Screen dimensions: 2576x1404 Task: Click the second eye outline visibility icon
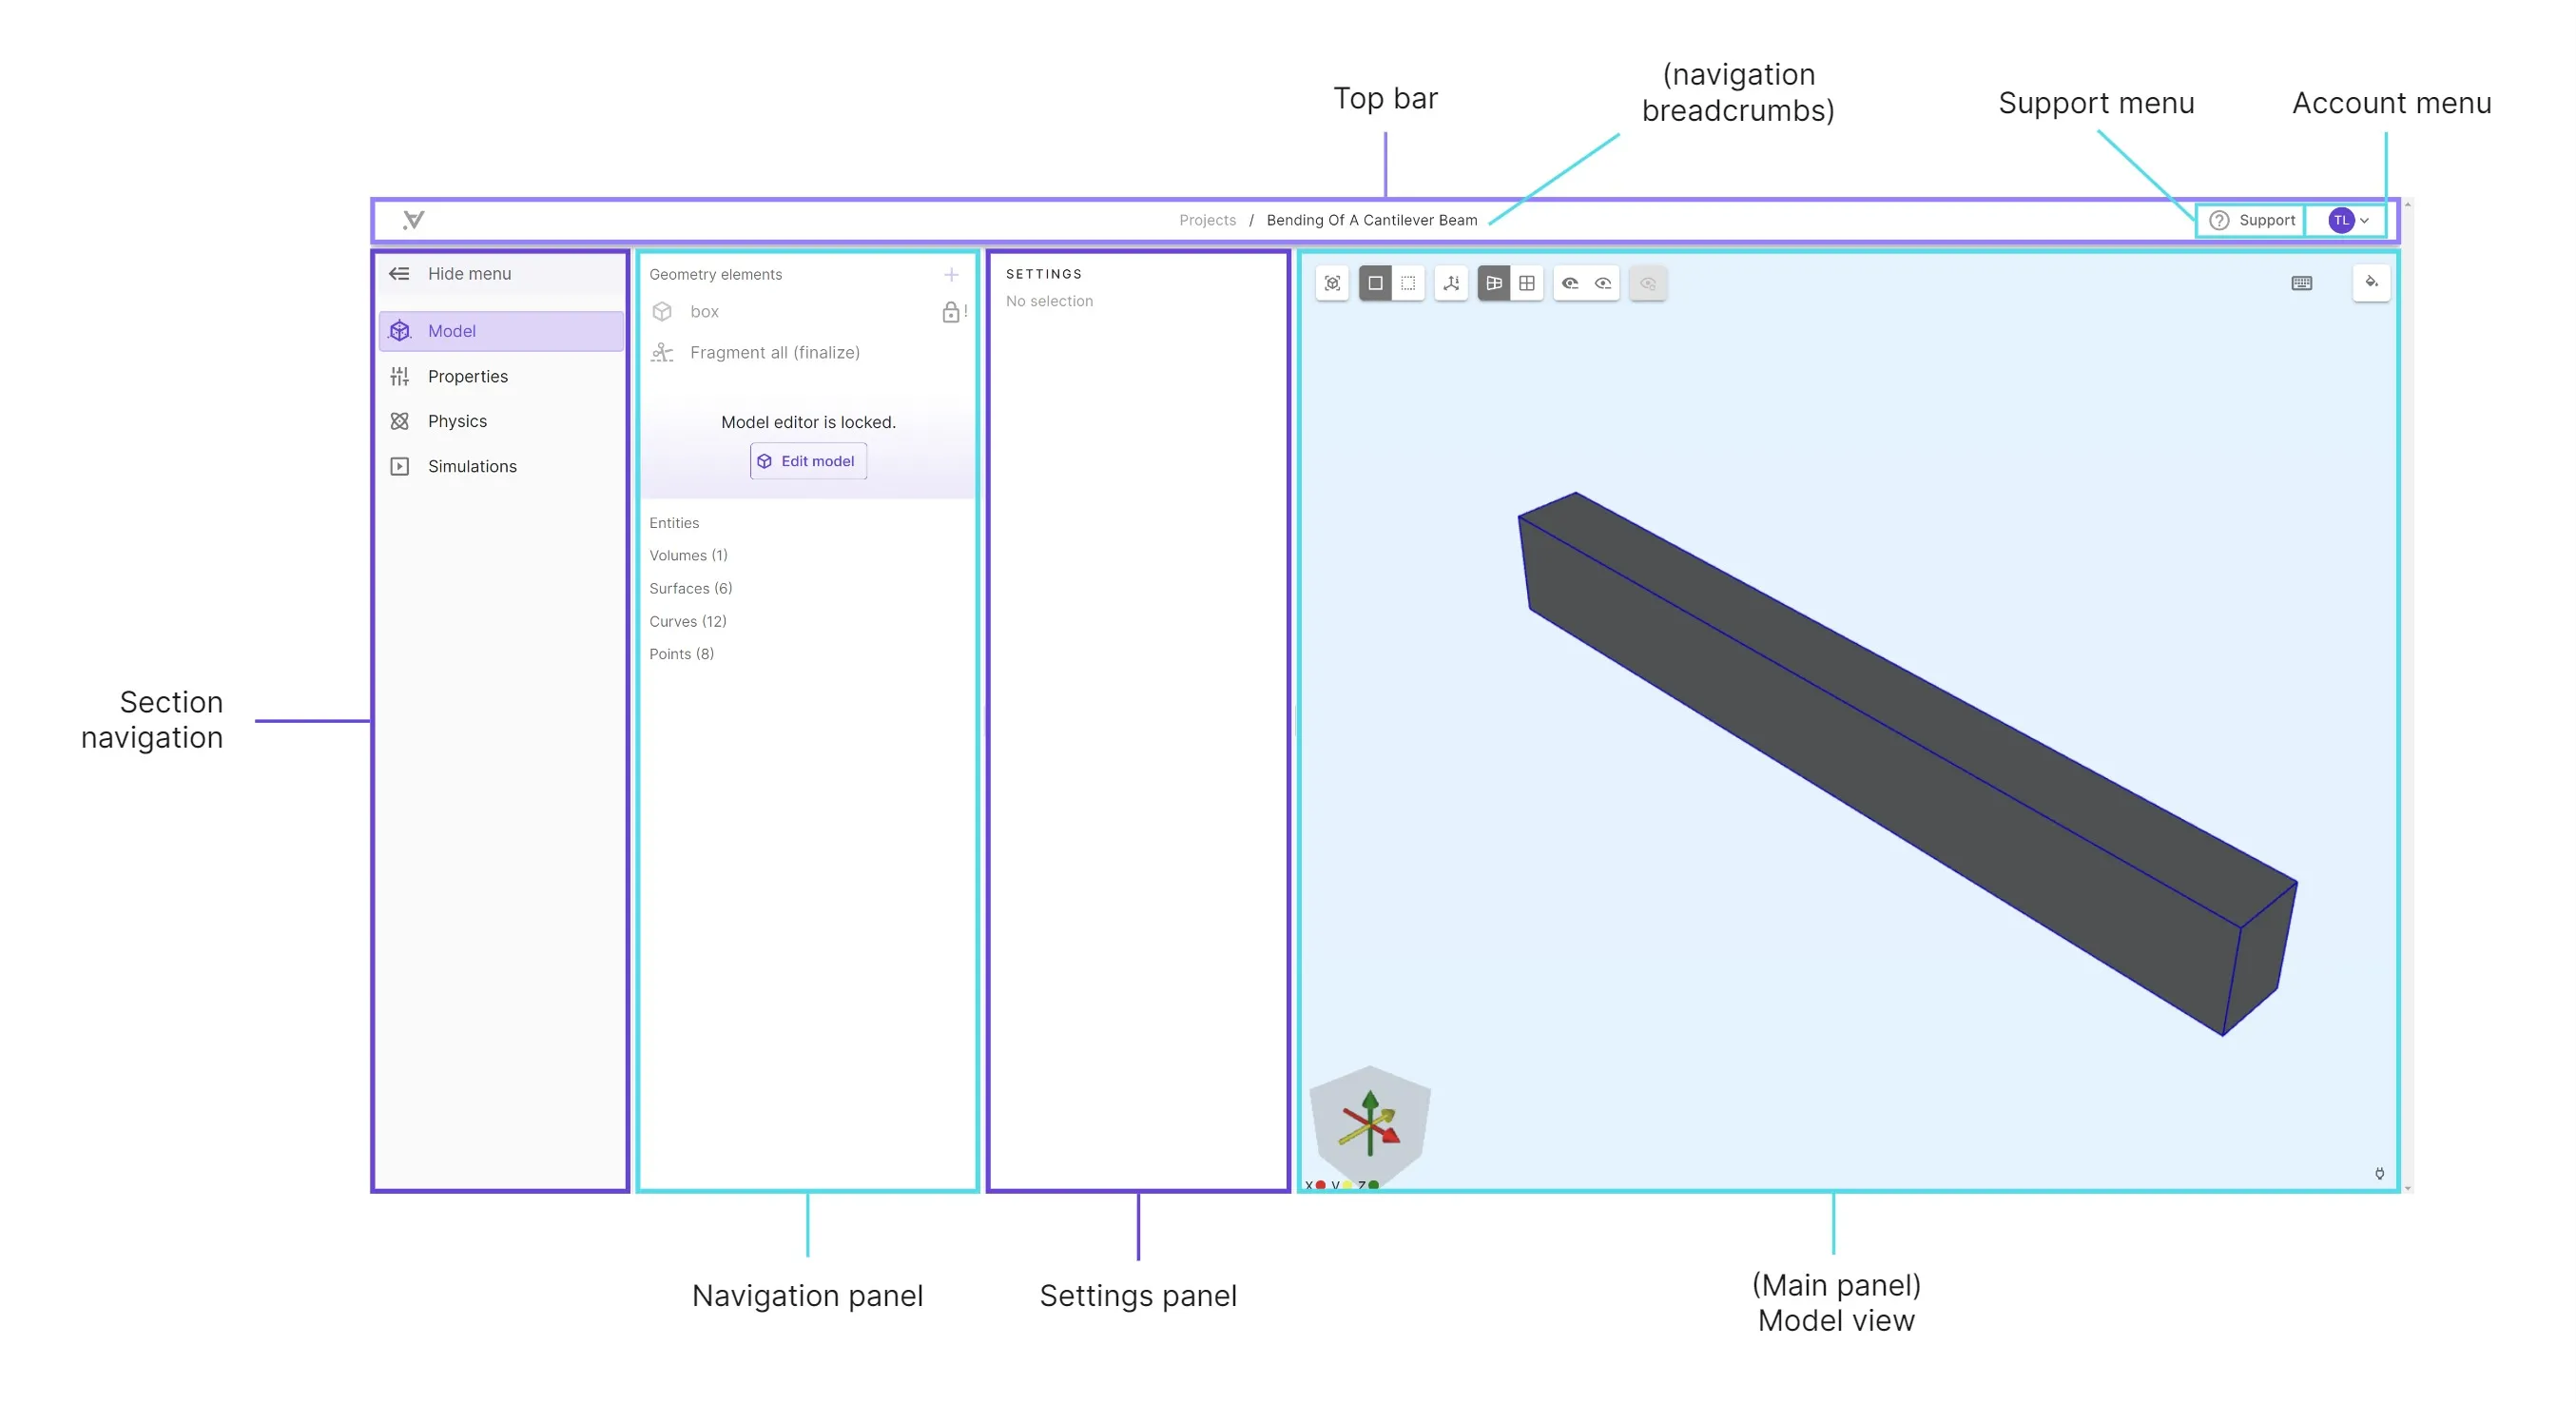coord(1603,283)
